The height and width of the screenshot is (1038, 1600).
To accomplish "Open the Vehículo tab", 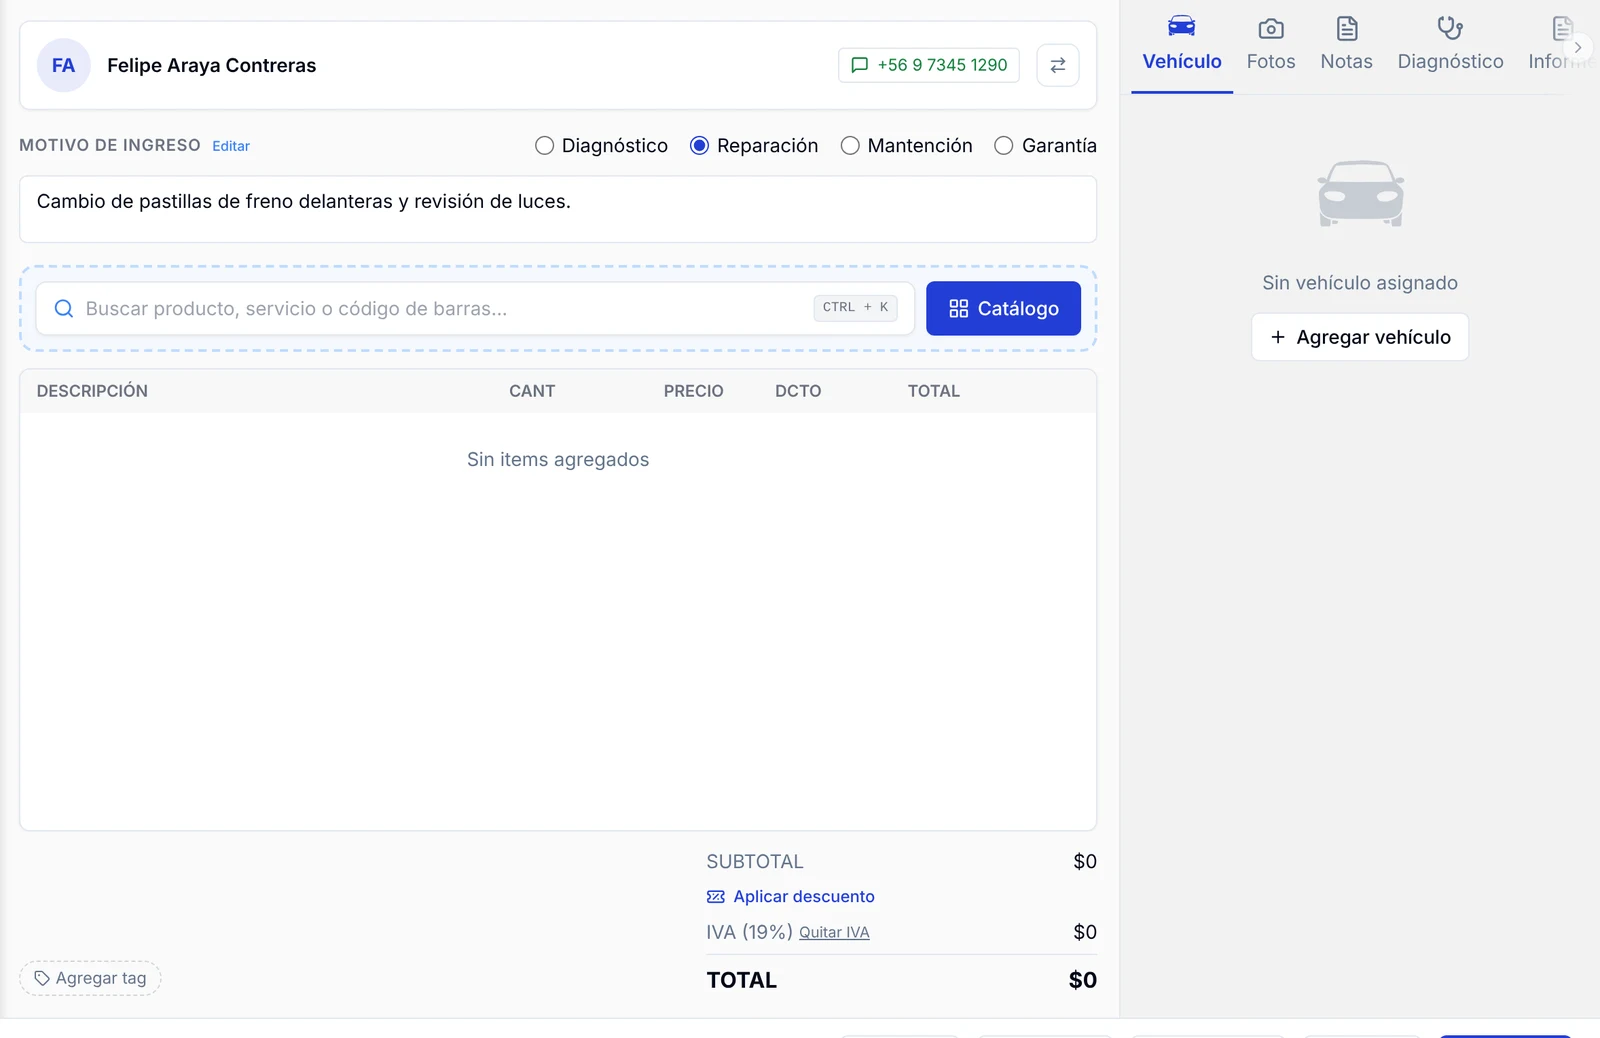I will (x=1182, y=46).
